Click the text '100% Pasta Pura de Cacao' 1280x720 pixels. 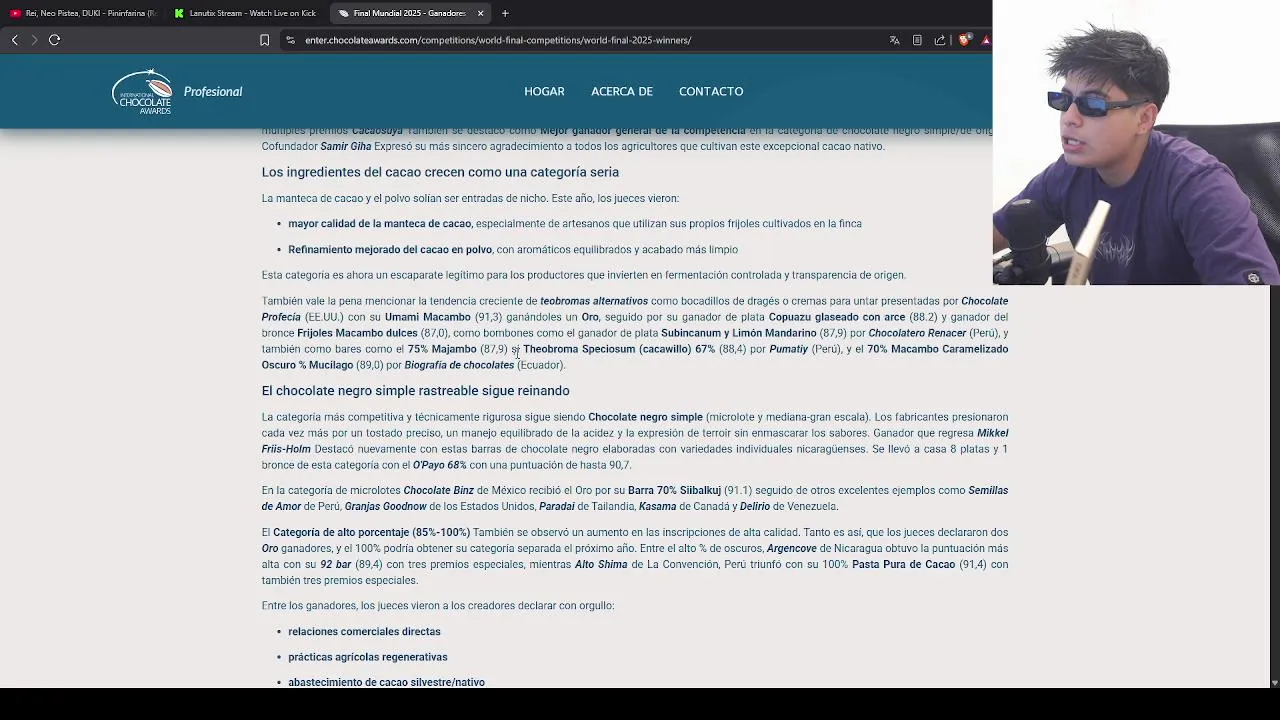click(889, 565)
